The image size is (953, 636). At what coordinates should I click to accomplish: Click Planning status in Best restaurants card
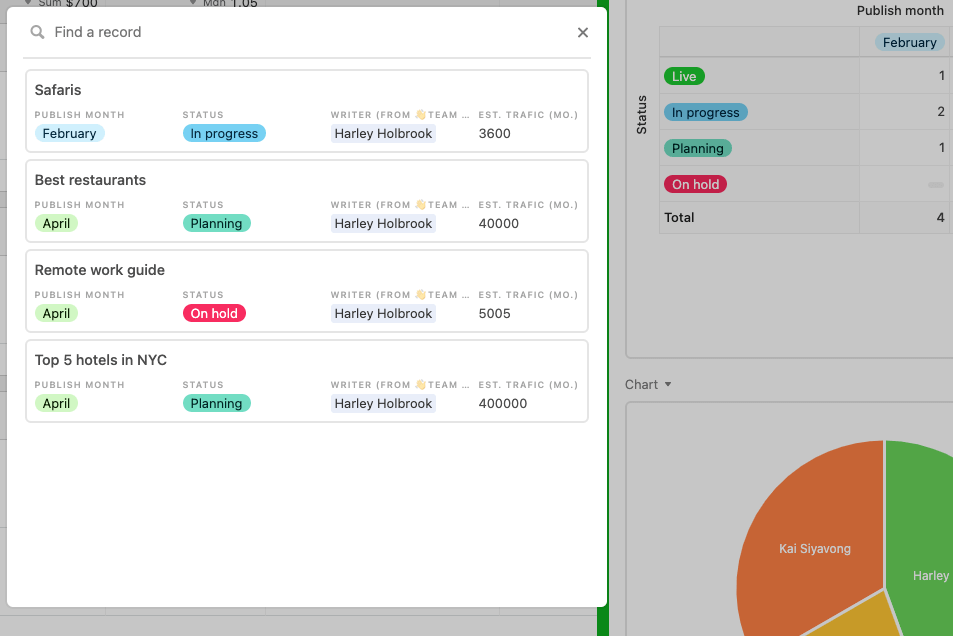point(216,223)
